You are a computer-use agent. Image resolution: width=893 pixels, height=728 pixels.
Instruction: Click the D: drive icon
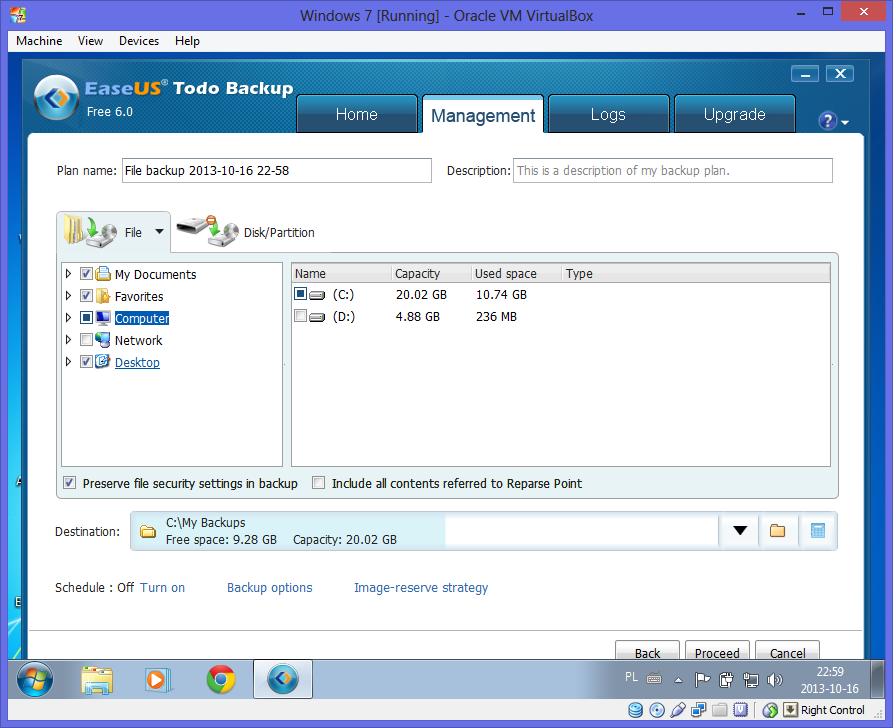(x=317, y=317)
